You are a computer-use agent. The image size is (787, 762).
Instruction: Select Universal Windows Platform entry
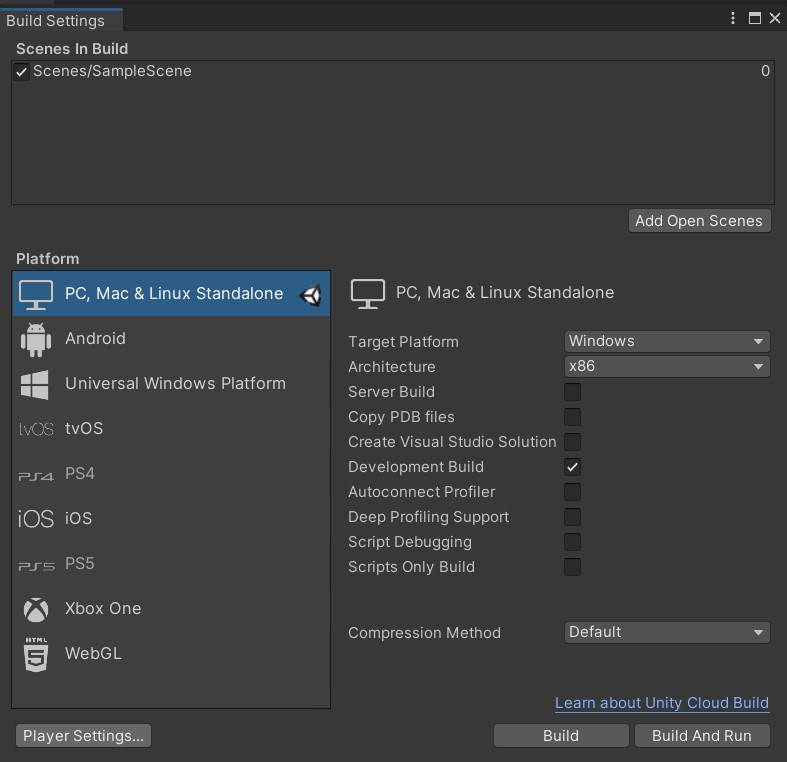pyautogui.click(x=171, y=384)
